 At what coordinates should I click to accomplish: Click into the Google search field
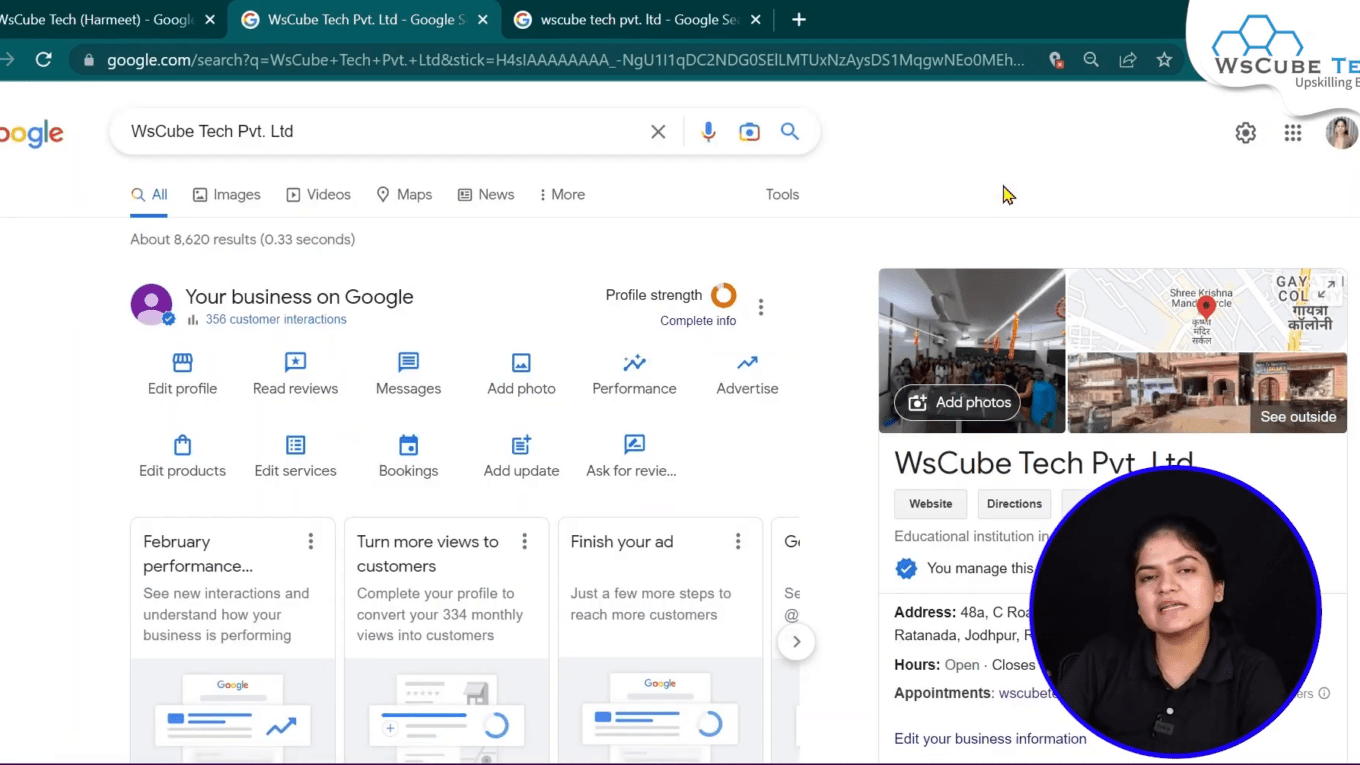coord(385,132)
